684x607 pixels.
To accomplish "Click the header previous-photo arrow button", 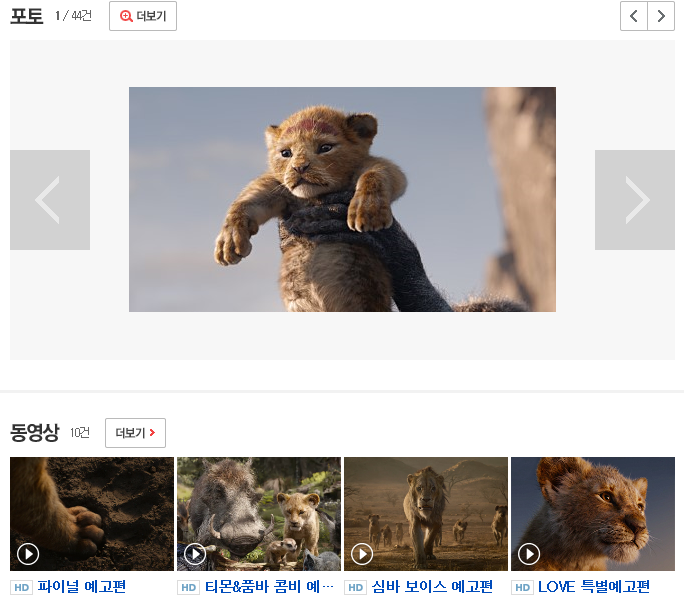I will 634,16.
